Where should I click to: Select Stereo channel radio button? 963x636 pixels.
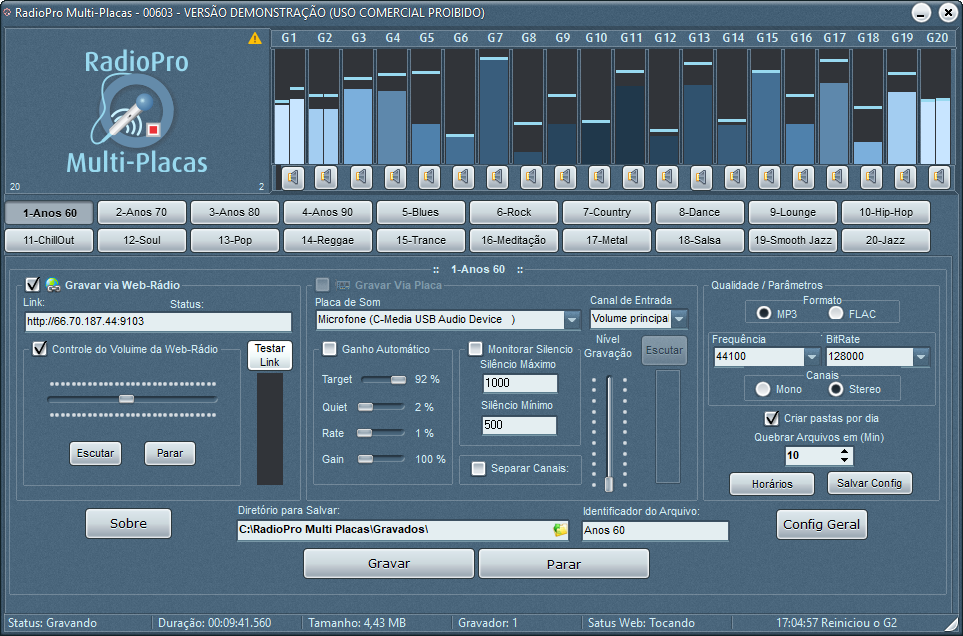[x=836, y=389]
